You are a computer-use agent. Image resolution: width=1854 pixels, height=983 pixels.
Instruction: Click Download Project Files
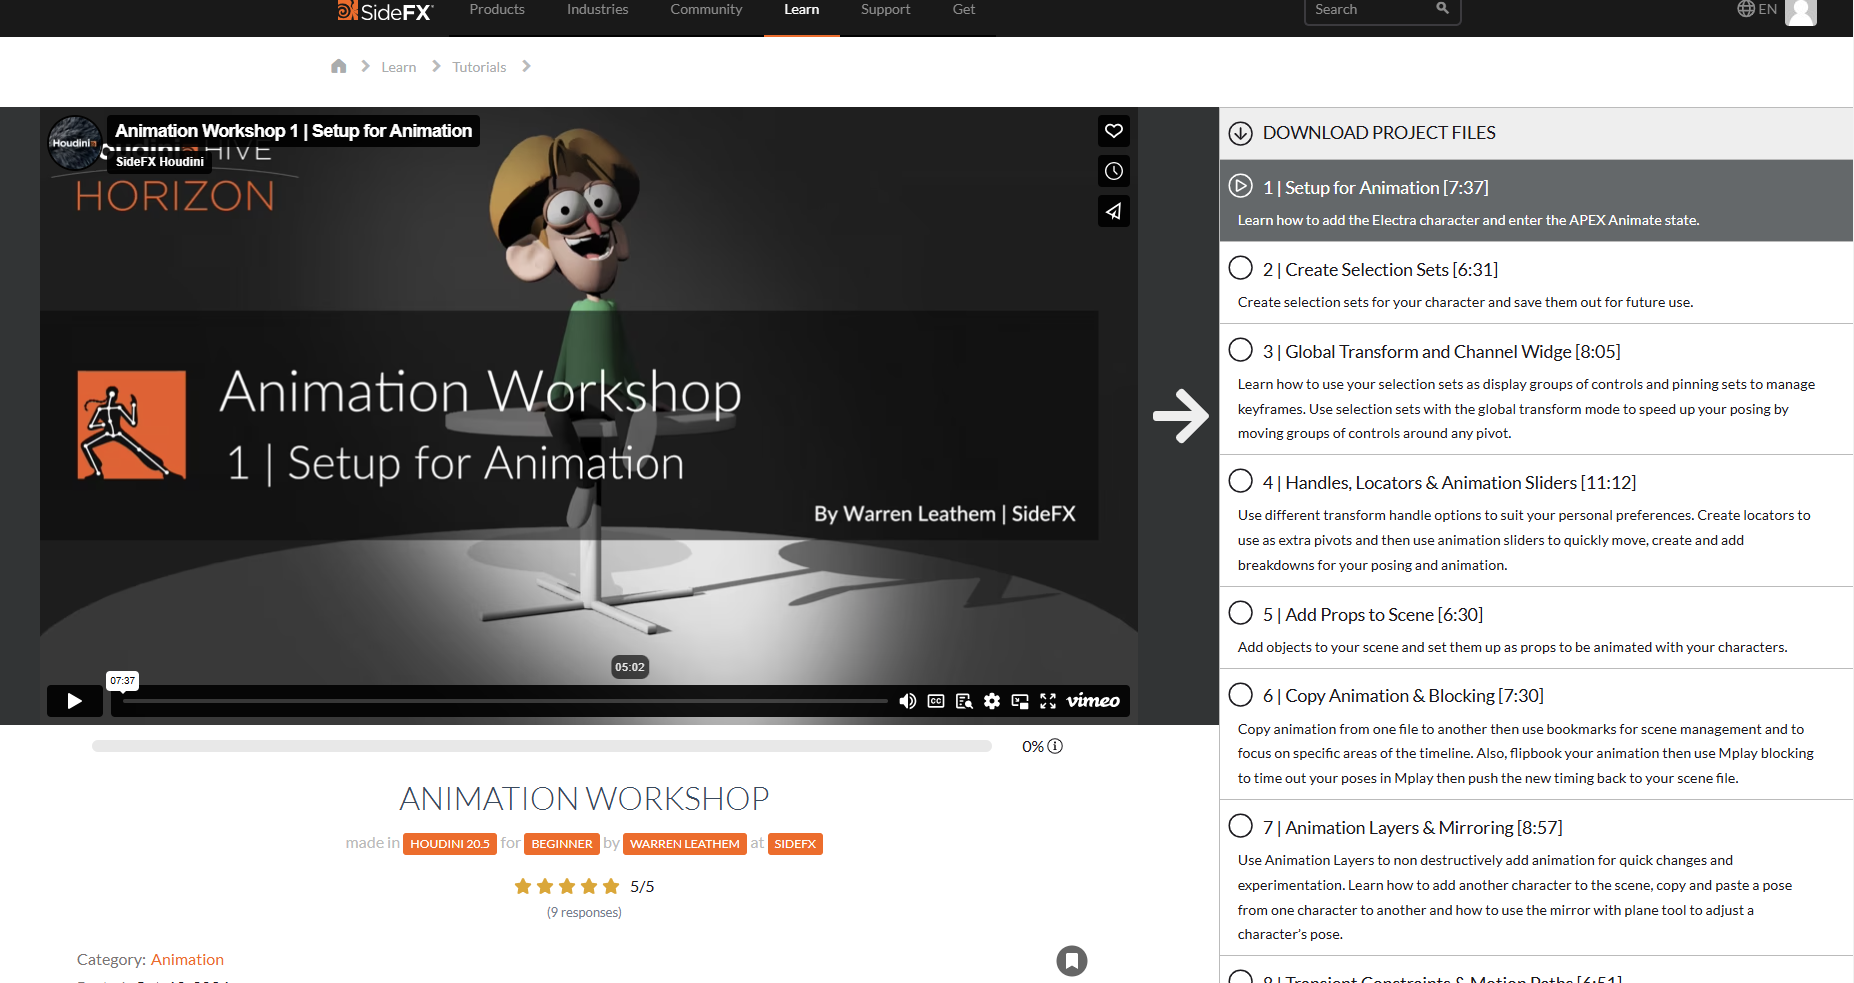[x=1378, y=133]
